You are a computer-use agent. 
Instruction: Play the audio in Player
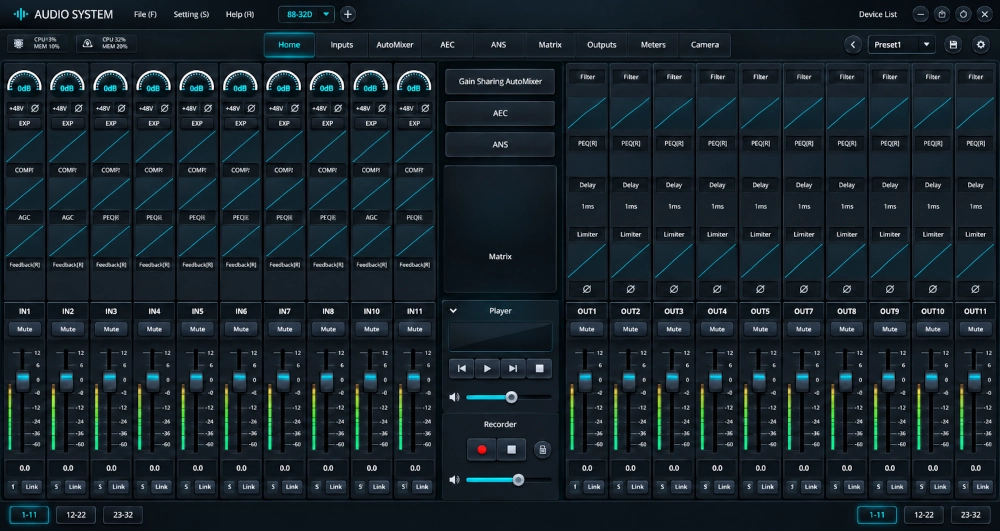tap(487, 368)
